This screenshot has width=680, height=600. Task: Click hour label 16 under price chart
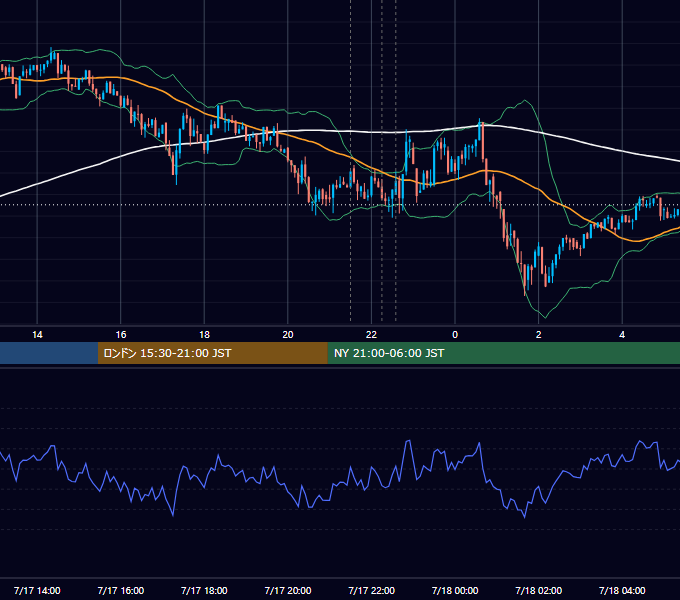pos(121,335)
